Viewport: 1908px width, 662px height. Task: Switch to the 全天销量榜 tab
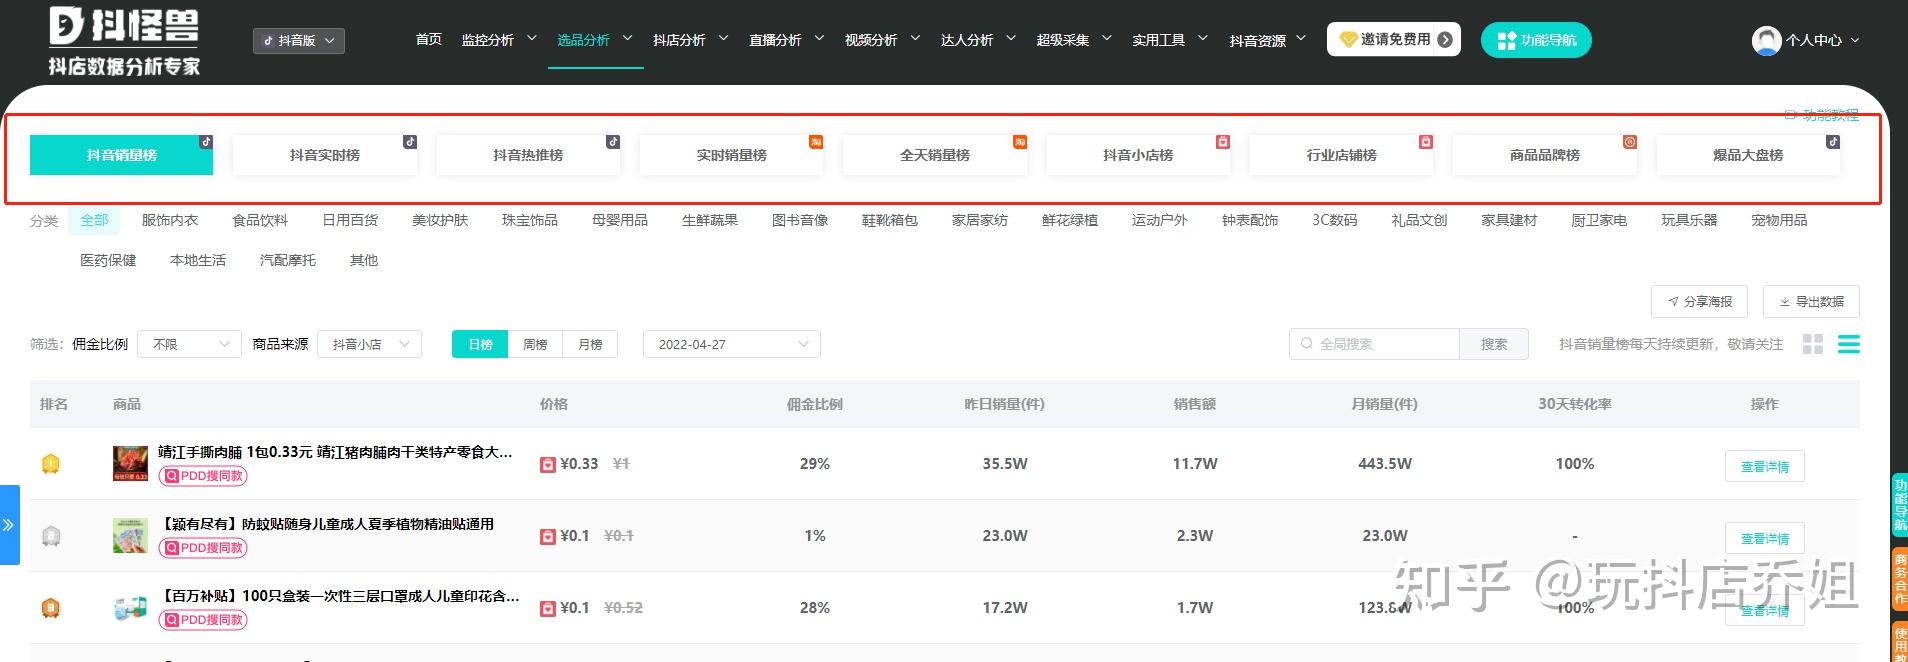tap(935, 155)
